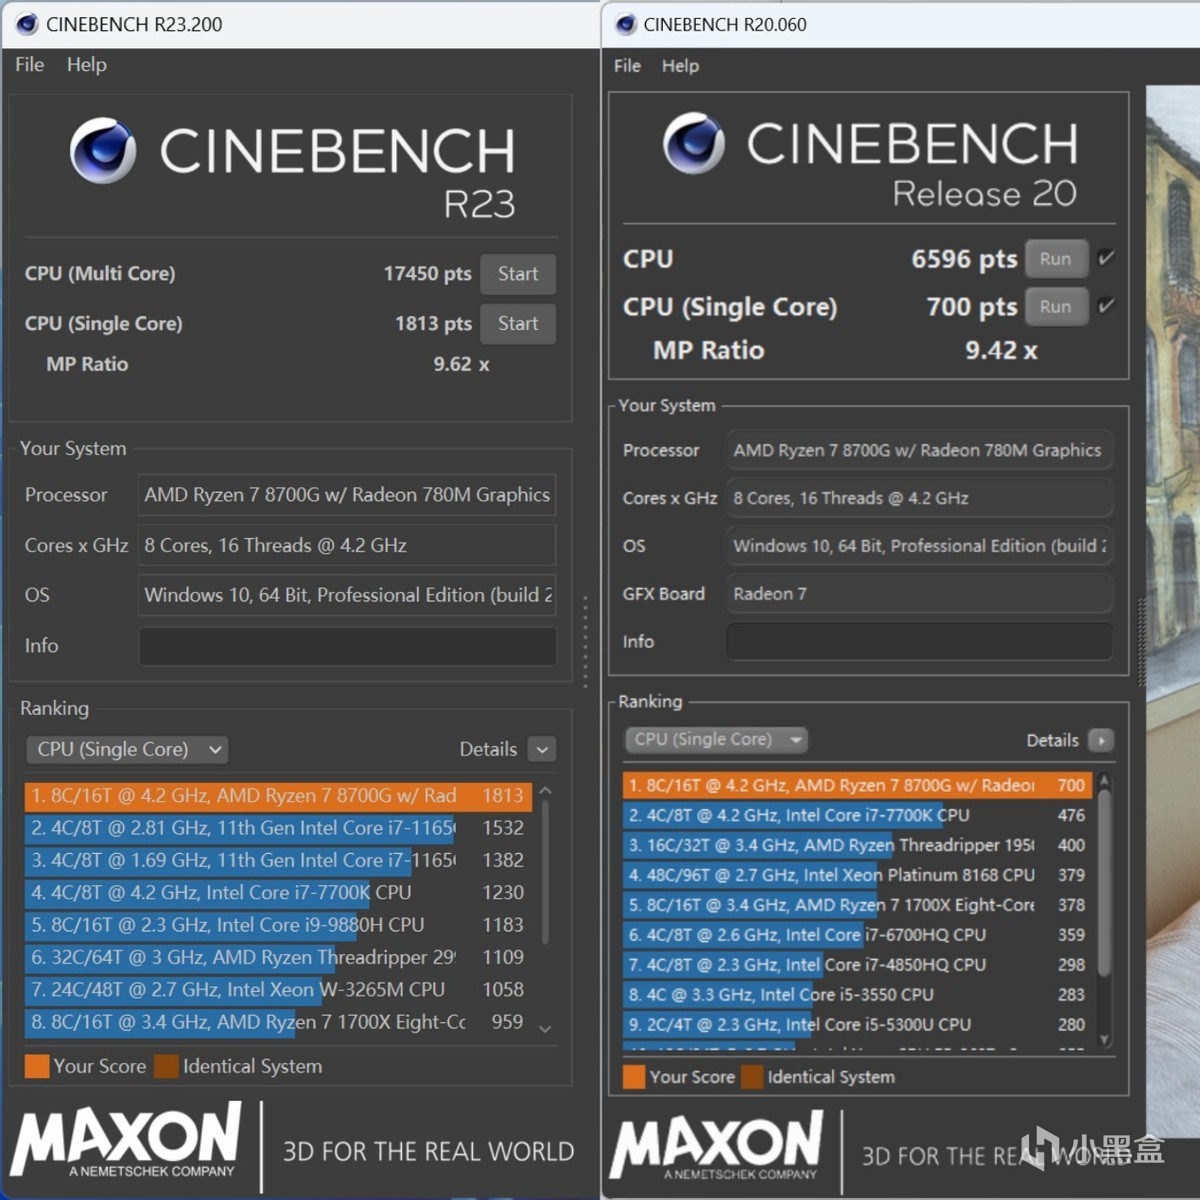Select the Ryzen 7 1700X row scoring 959
This screenshot has height=1200, width=1200.
[x=278, y=1022]
